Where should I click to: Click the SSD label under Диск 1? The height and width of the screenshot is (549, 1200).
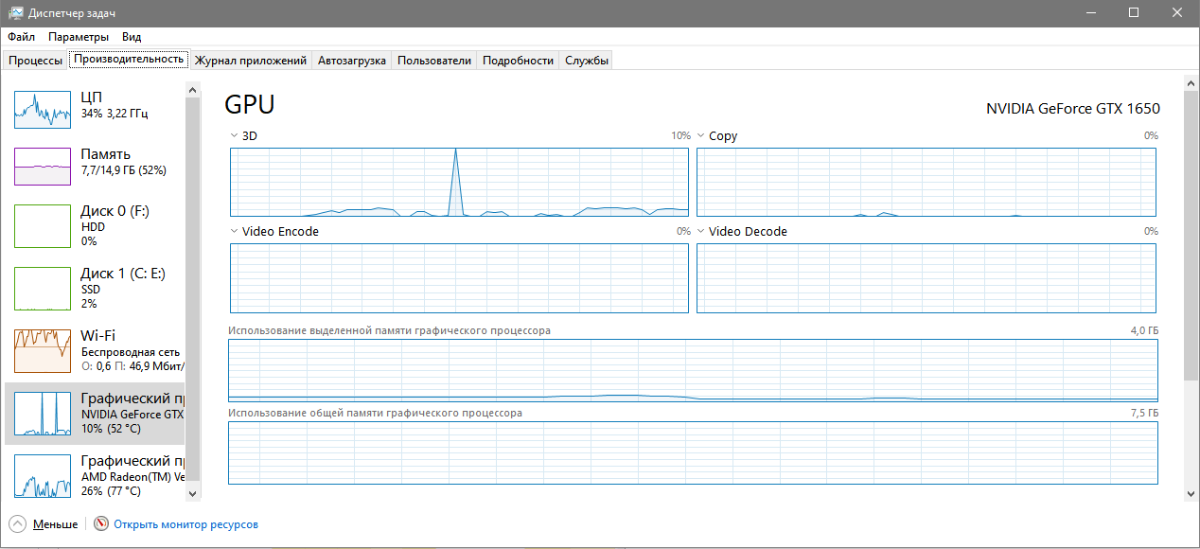[x=91, y=289]
